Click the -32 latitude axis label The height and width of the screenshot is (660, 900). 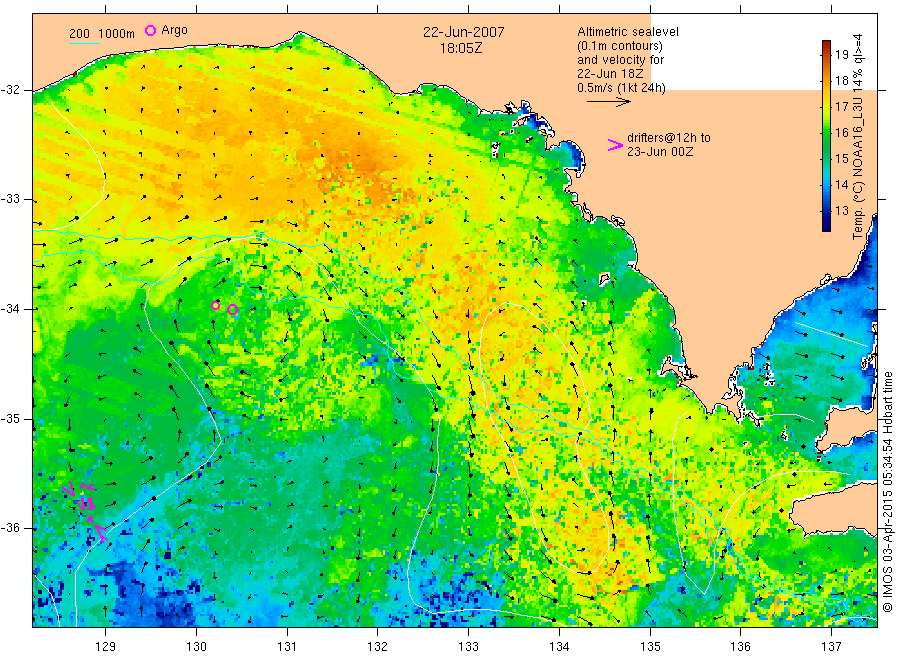[10, 90]
